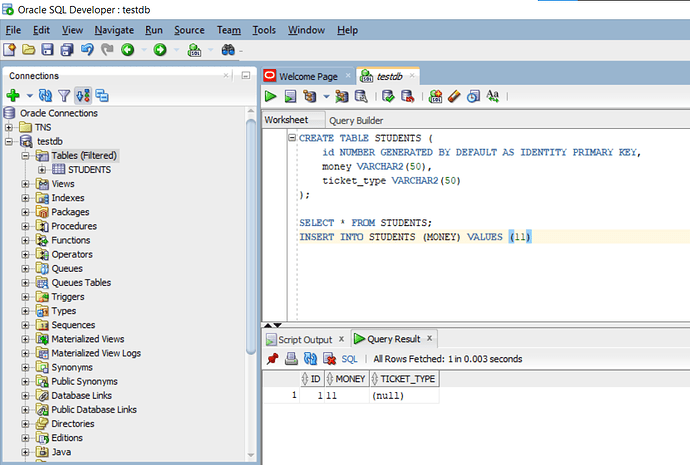690x465 pixels.
Task: Click the Autotrace icon
Action: tap(341, 96)
